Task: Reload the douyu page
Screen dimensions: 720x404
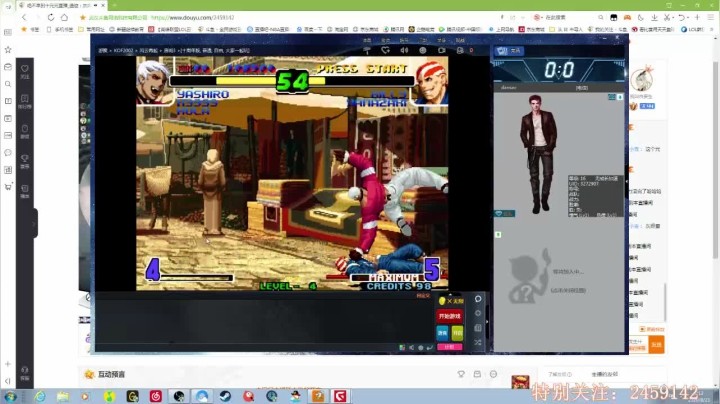Action: pos(51,17)
